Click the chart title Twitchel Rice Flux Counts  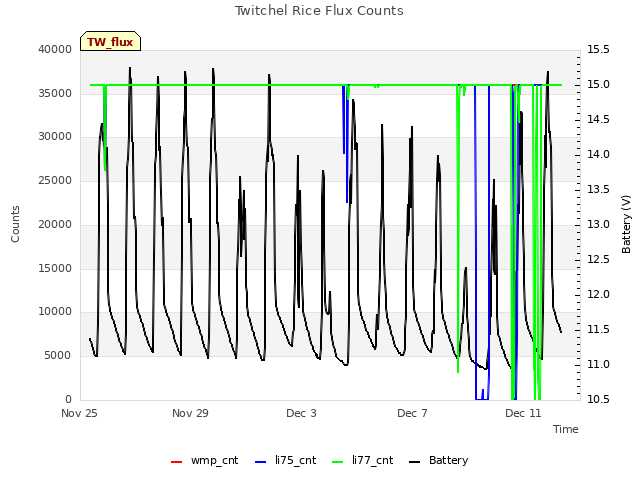pos(319,10)
